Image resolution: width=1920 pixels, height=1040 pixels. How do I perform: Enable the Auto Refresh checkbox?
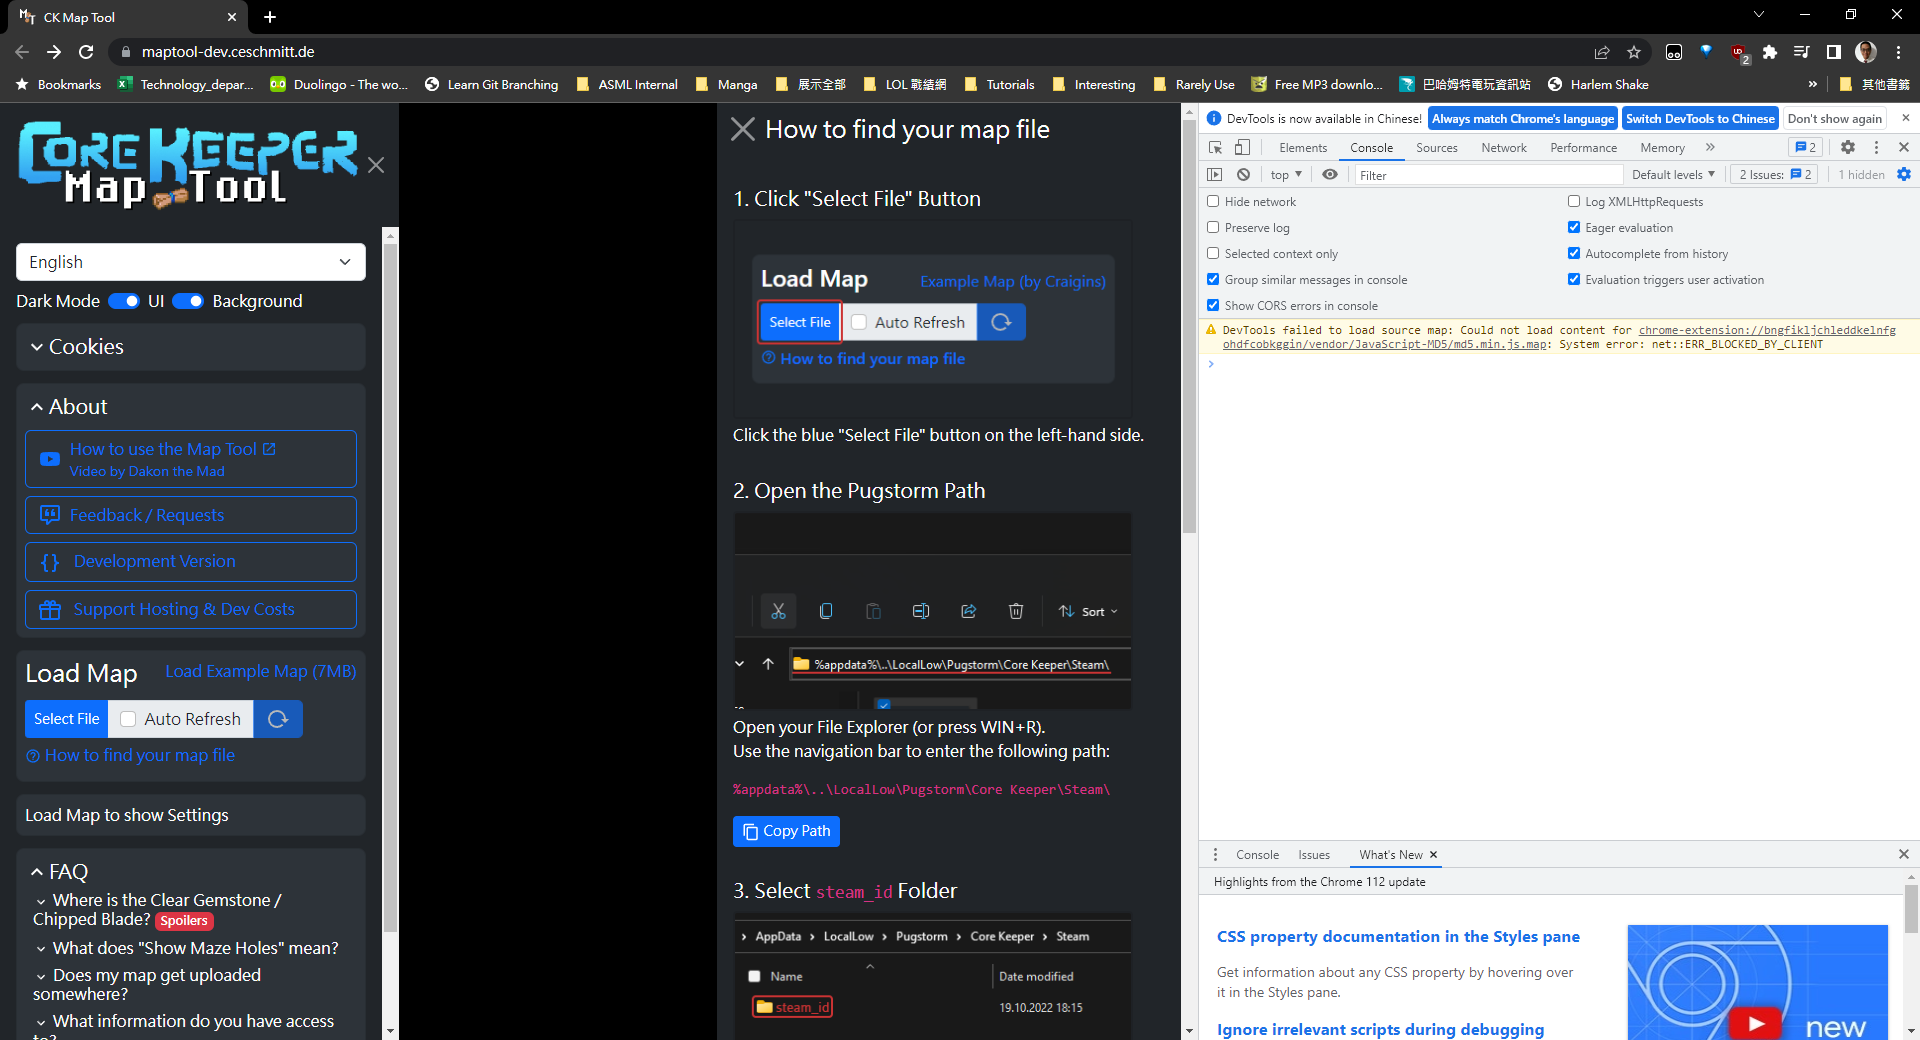pos(127,718)
